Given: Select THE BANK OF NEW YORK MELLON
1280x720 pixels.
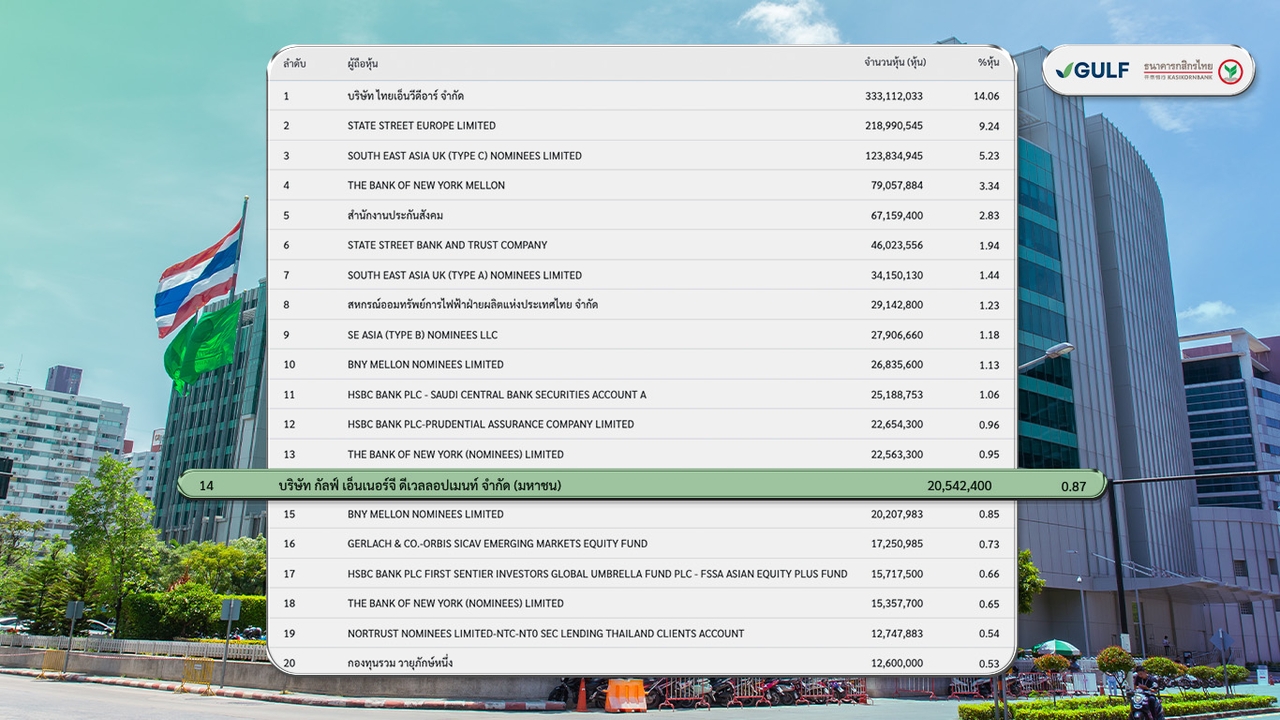Looking at the screenshot, I should (642, 186).
